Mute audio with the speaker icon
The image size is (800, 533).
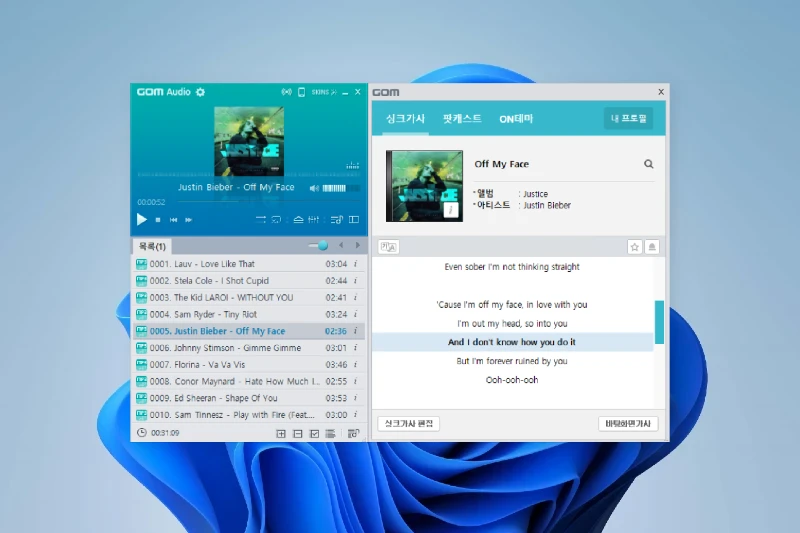[x=314, y=188]
